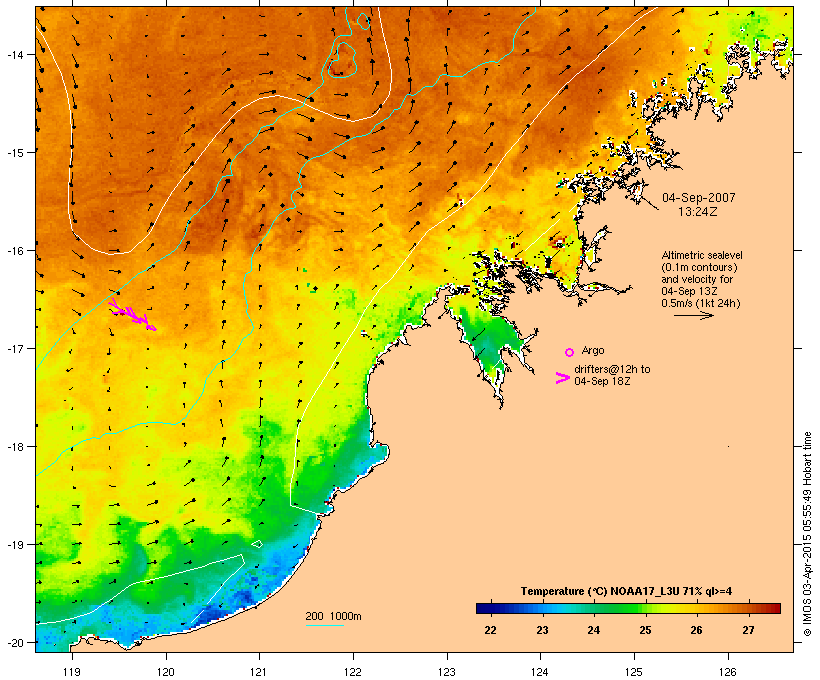Click longitude axis label 125
The width and height of the screenshot is (820, 680).
[634, 672]
